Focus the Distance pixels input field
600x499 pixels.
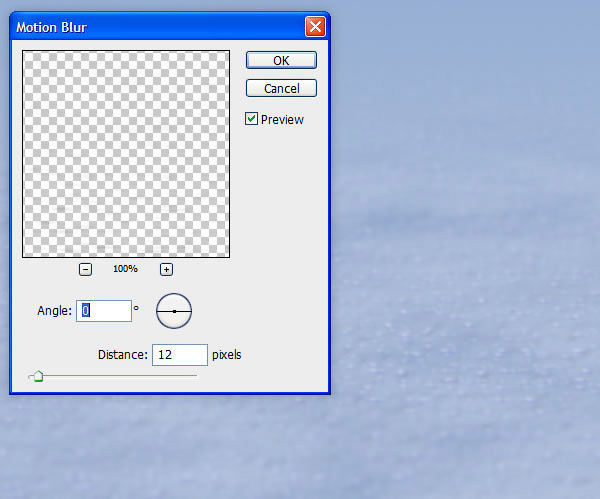180,355
